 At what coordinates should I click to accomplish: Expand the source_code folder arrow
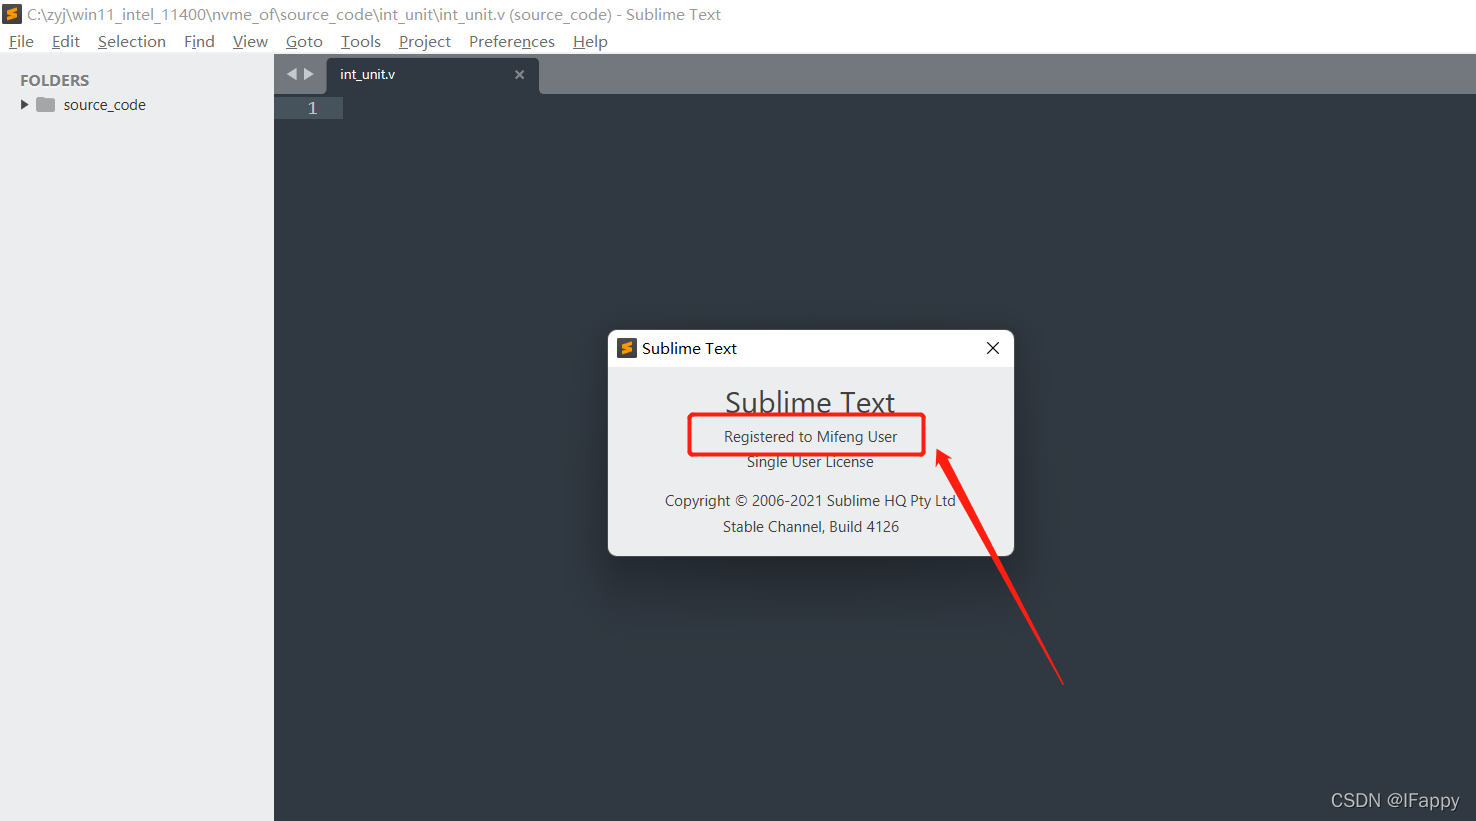(x=25, y=105)
